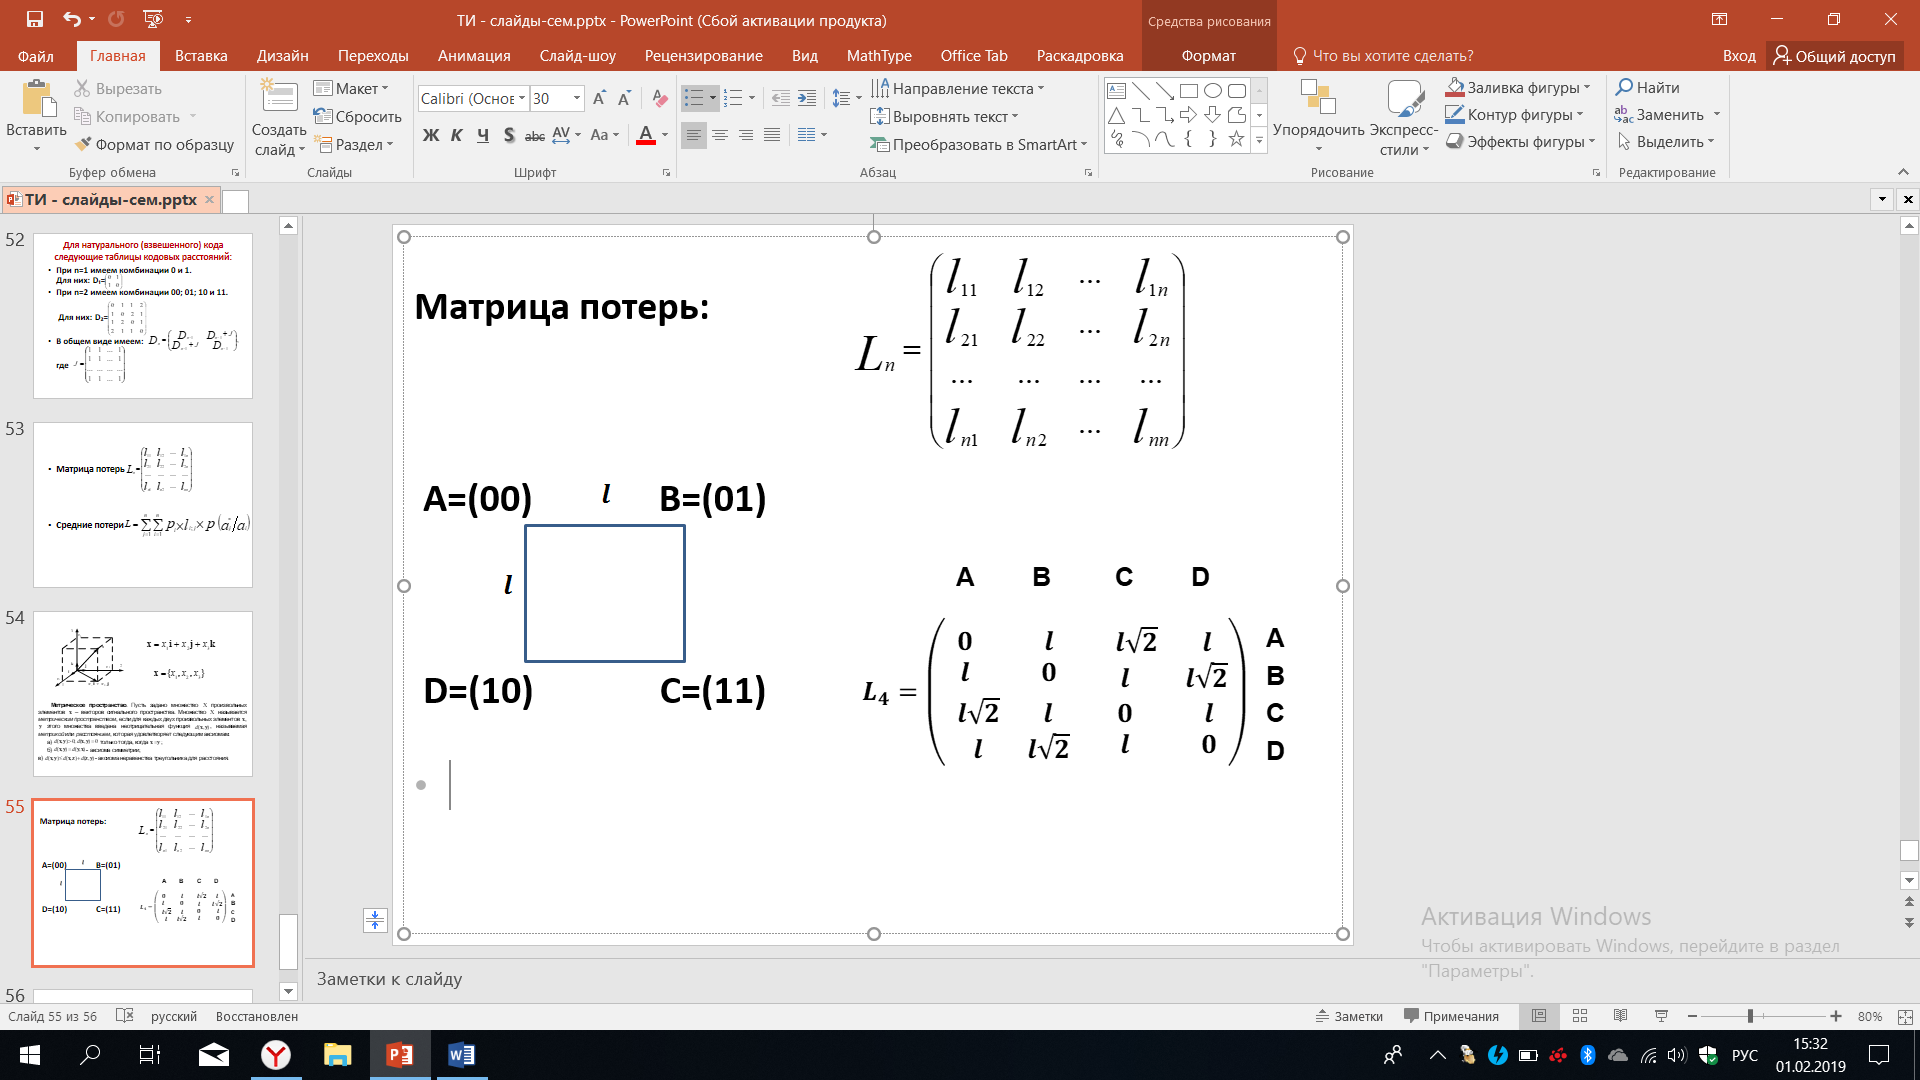Switch to the MathType tab

879,56
